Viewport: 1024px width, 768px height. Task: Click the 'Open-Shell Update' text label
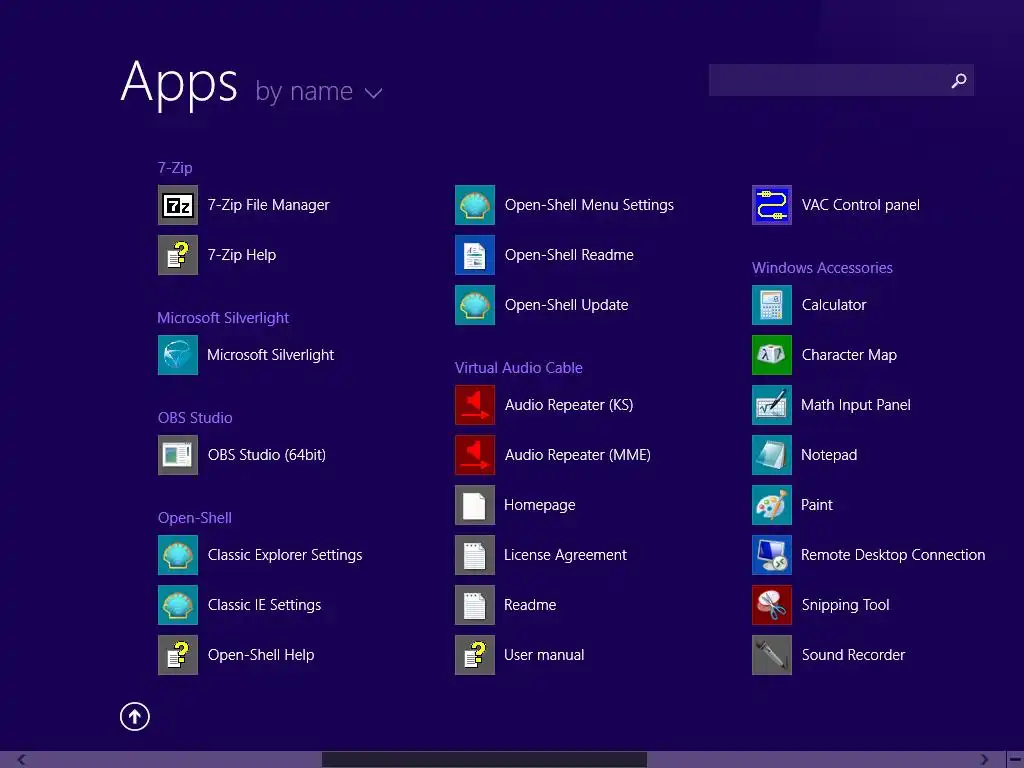566,305
